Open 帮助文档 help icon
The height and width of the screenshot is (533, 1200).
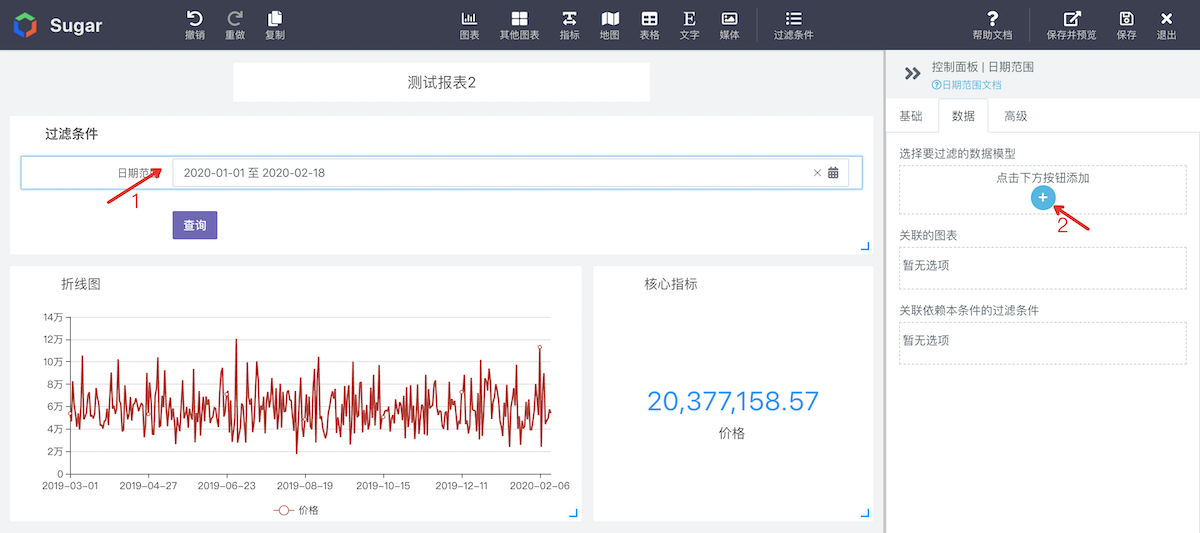992,18
